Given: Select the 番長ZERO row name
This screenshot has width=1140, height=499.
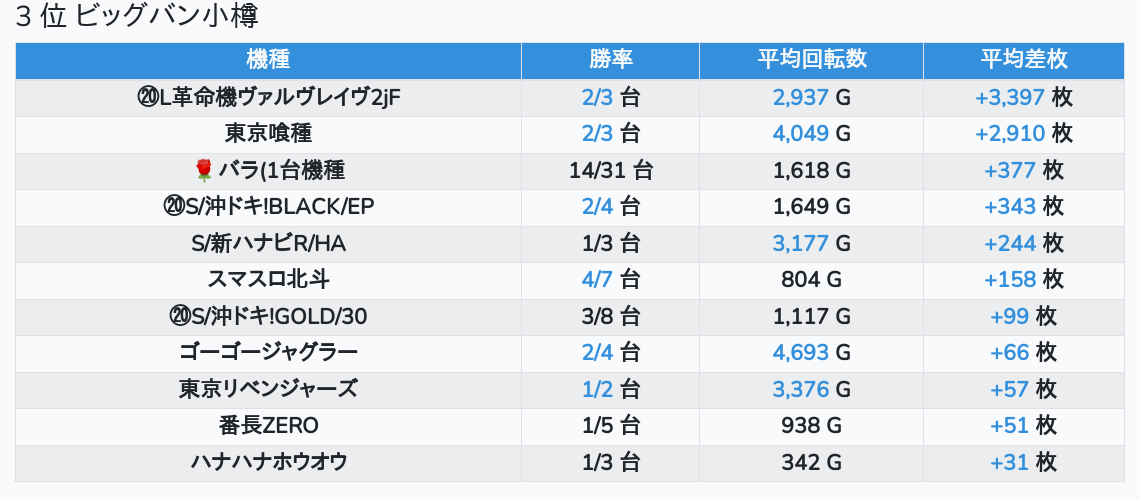Looking at the screenshot, I should (268, 426).
